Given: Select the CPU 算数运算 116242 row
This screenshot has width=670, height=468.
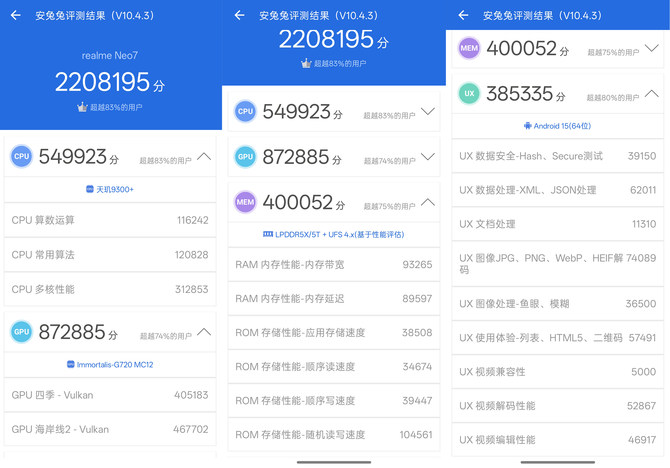Looking at the screenshot, I should point(110,220).
